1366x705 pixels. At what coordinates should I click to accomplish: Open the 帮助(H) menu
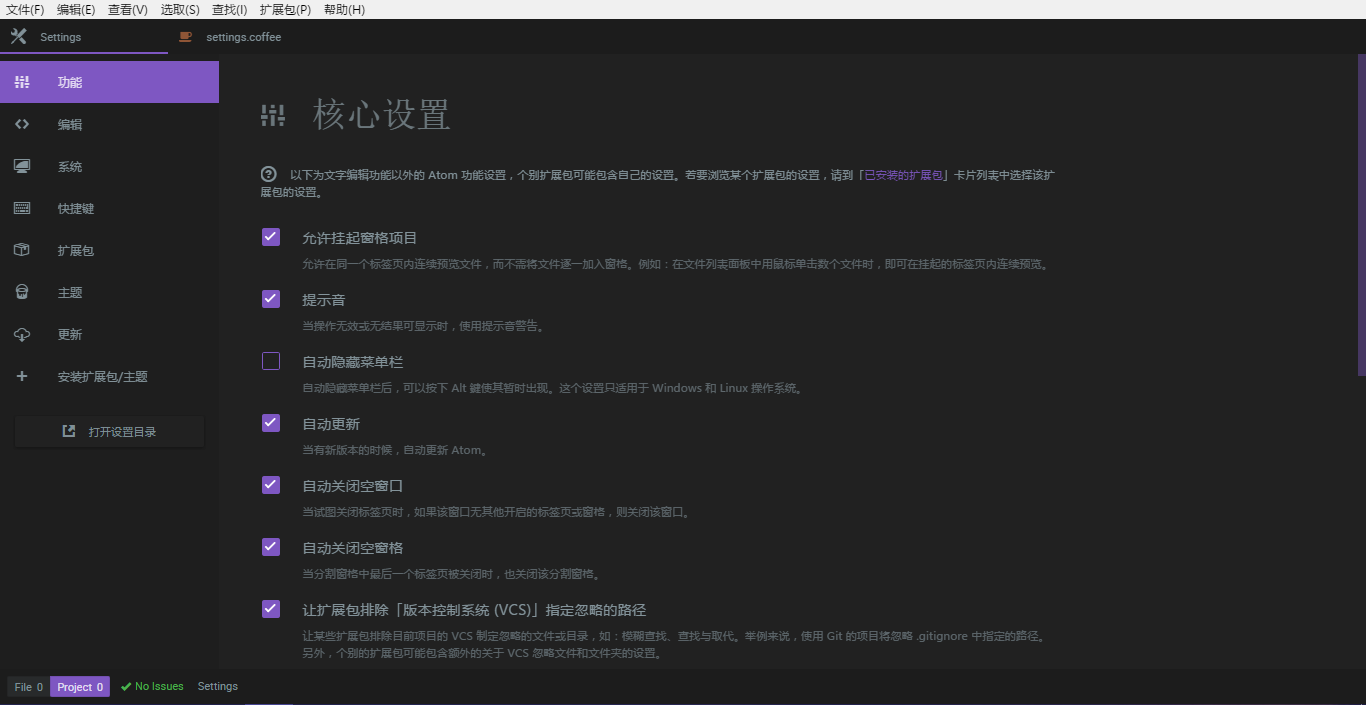click(x=344, y=9)
